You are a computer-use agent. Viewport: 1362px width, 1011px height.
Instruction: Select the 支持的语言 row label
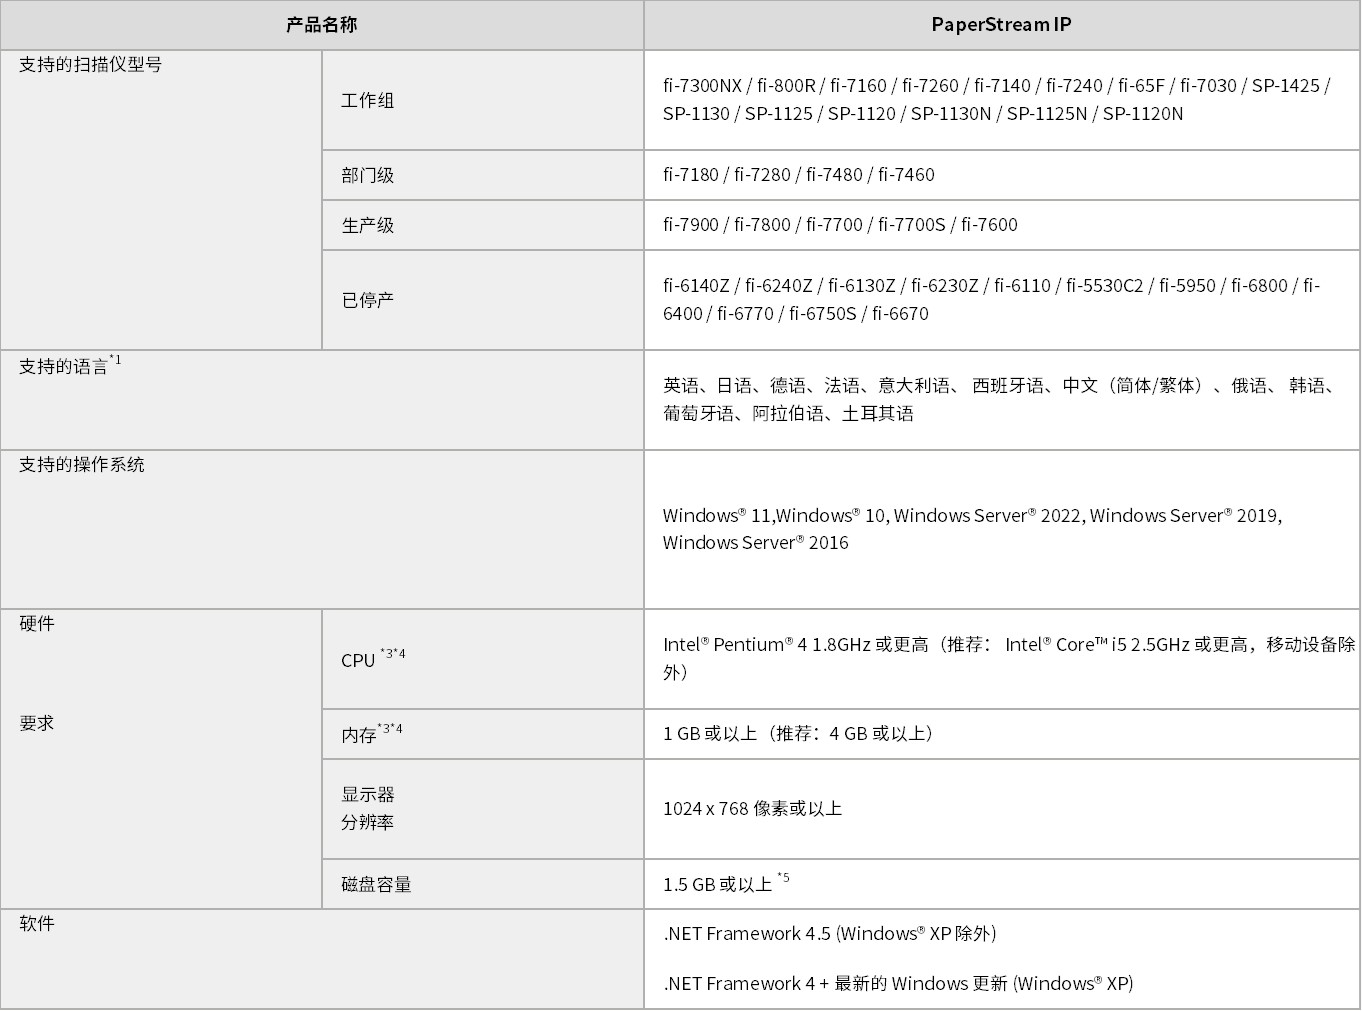[70, 365]
